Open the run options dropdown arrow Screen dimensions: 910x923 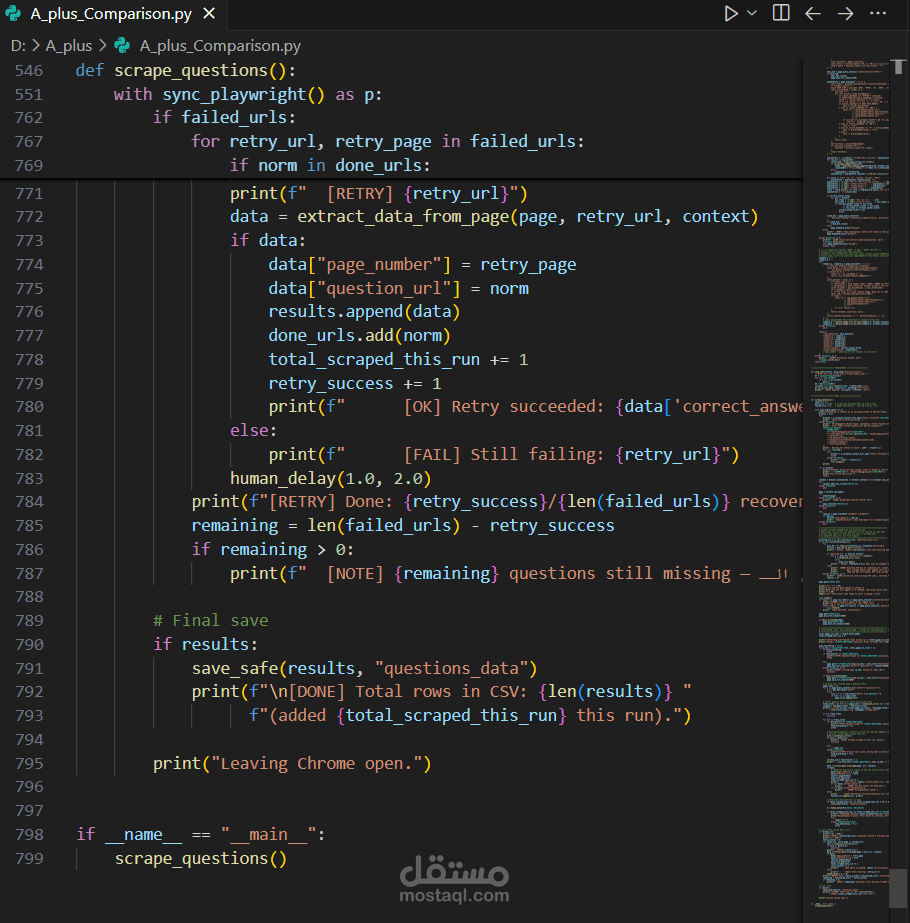752,13
